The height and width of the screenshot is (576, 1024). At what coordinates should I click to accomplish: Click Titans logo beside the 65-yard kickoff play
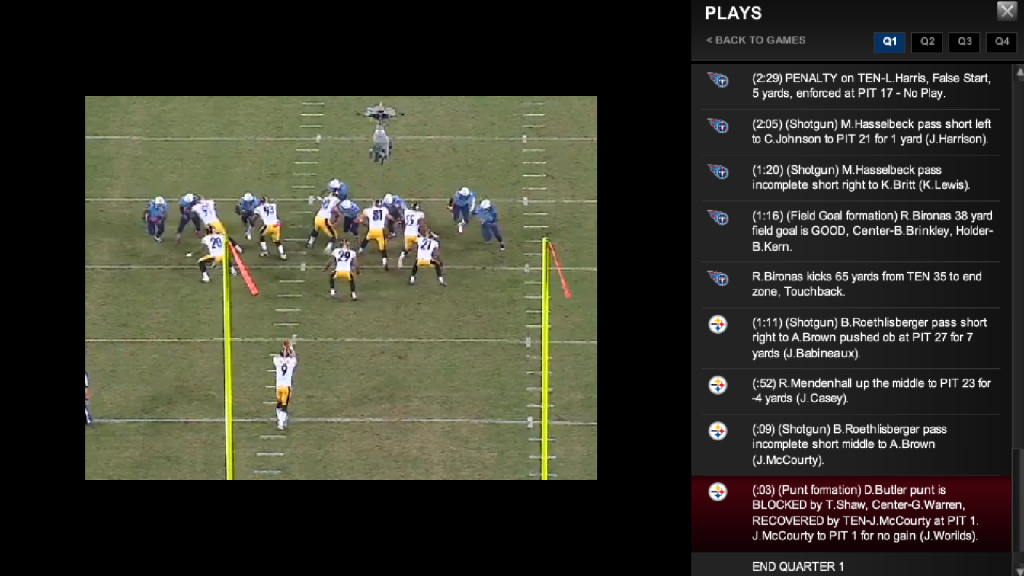(717, 278)
